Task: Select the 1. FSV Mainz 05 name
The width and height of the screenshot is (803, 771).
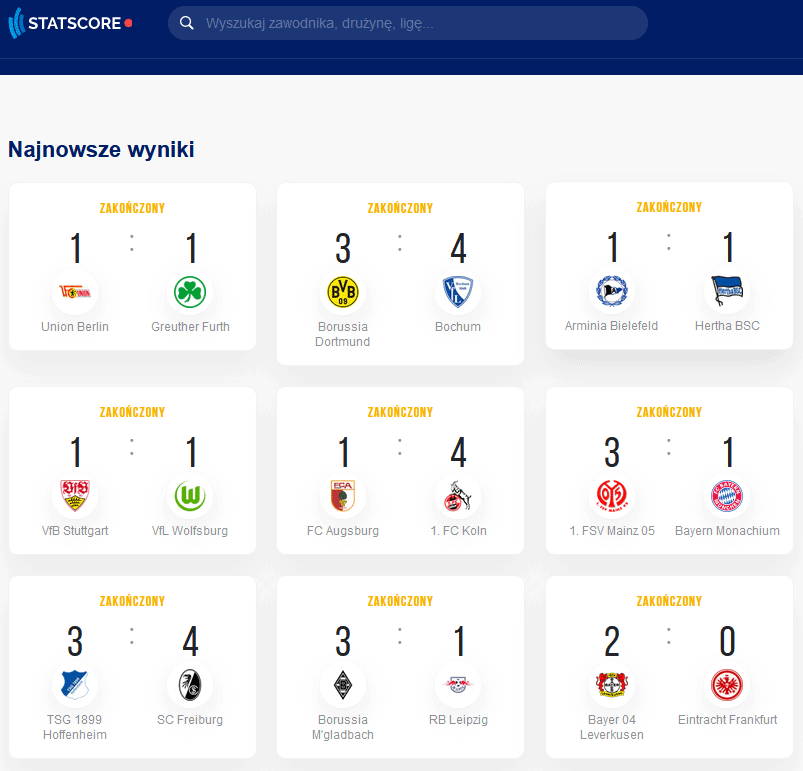Action: tap(611, 530)
